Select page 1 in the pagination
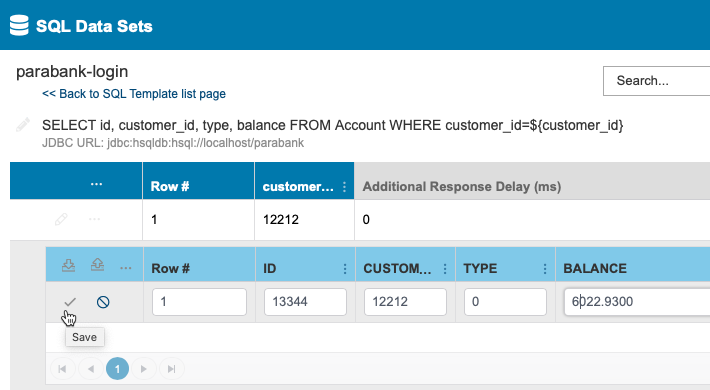Viewport: 710px width, 390px height. [x=117, y=369]
